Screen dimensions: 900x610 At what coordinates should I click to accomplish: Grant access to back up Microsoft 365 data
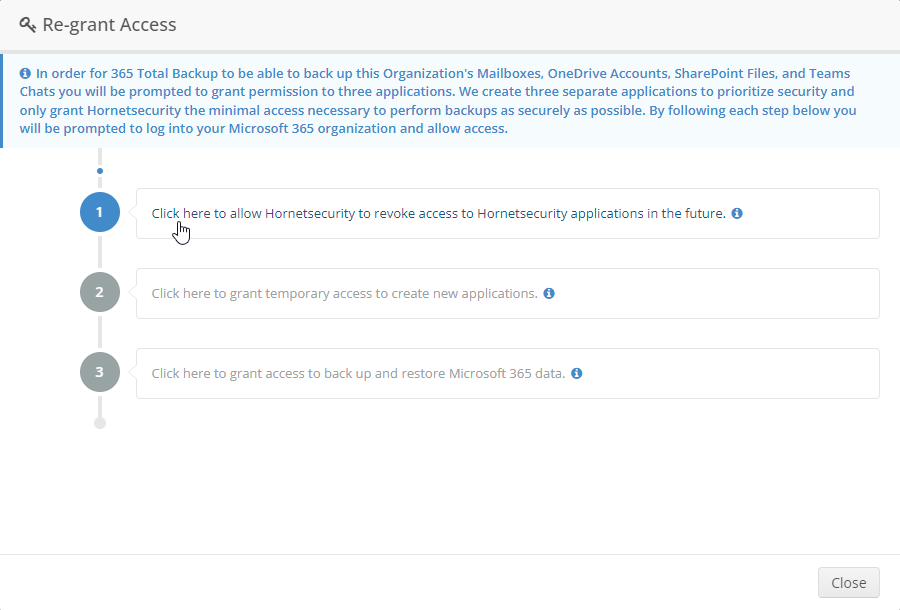(x=358, y=374)
